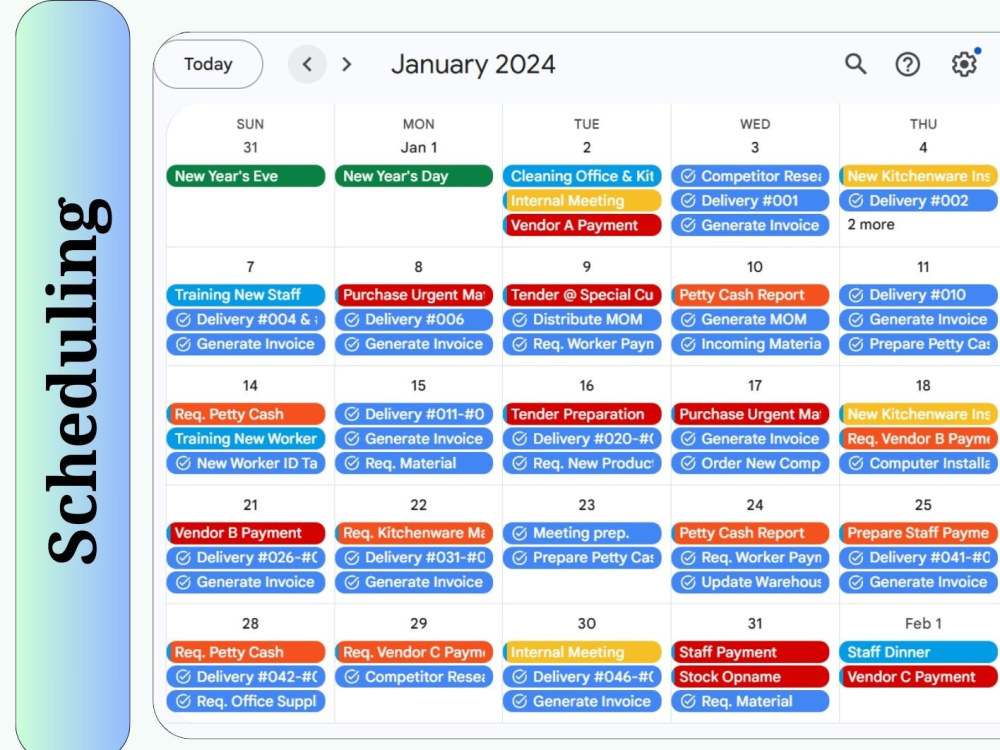
Task: Click the Today button
Action: (x=208, y=64)
